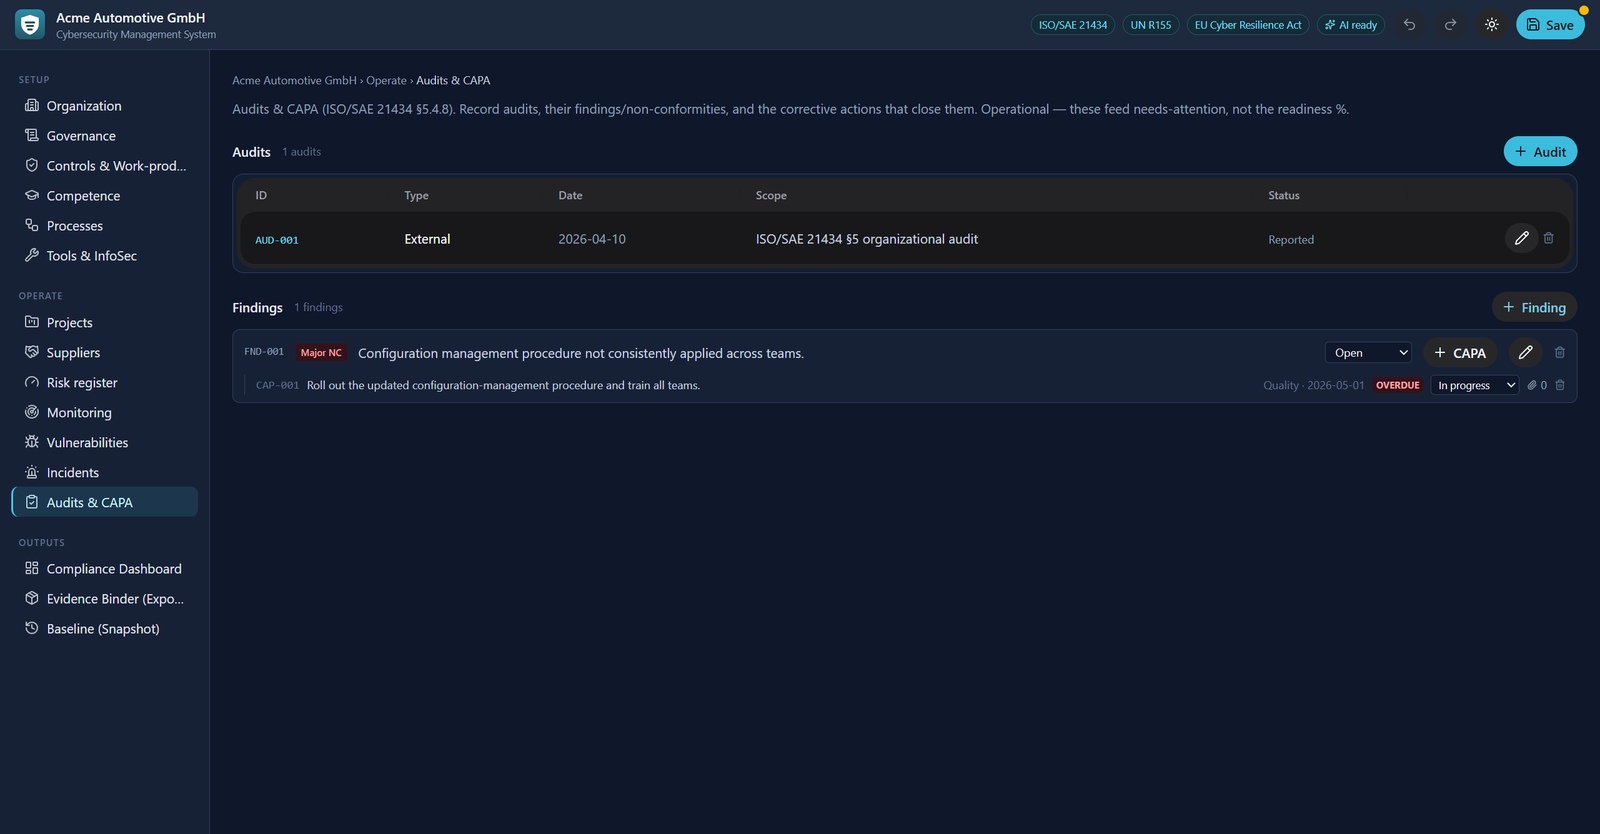The width and height of the screenshot is (1600, 834).
Task: Click the Evidence Binder box icon
Action: (32, 598)
